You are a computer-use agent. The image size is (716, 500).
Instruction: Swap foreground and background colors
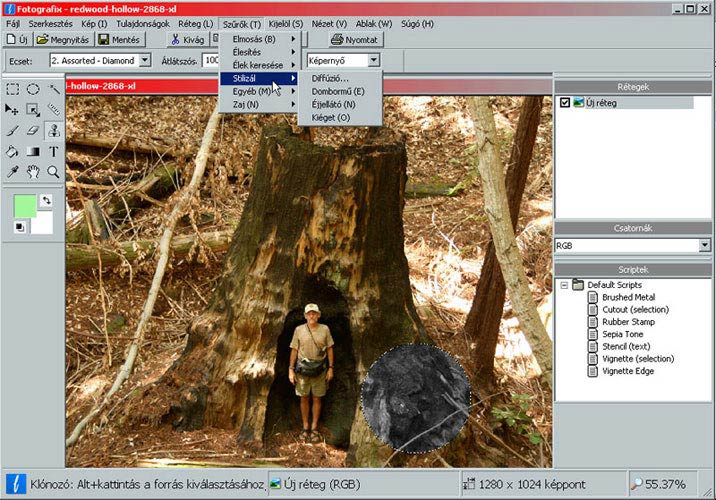pyautogui.click(x=44, y=201)
